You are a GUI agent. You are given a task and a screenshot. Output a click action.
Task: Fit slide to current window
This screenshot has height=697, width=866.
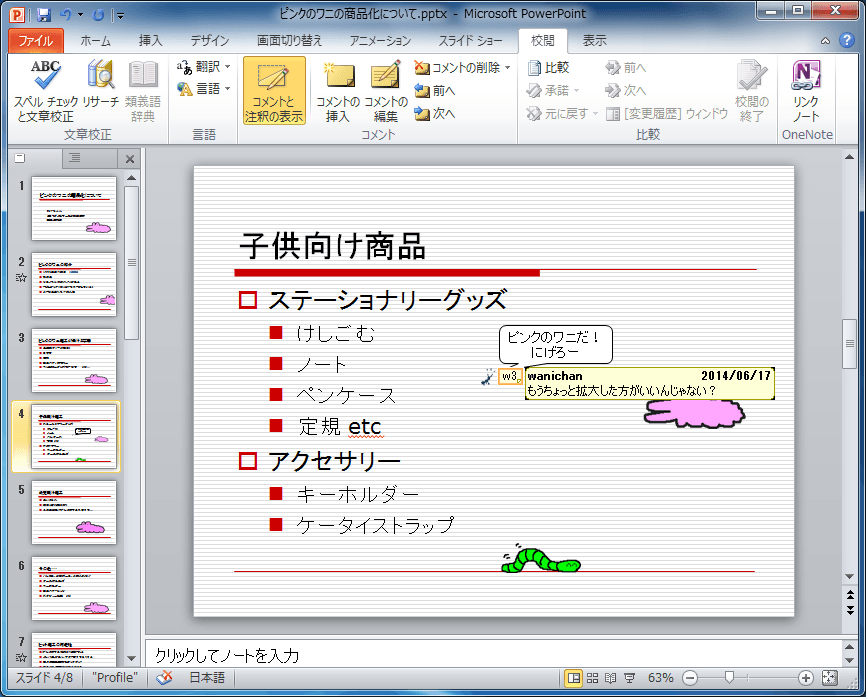[830, 678]
